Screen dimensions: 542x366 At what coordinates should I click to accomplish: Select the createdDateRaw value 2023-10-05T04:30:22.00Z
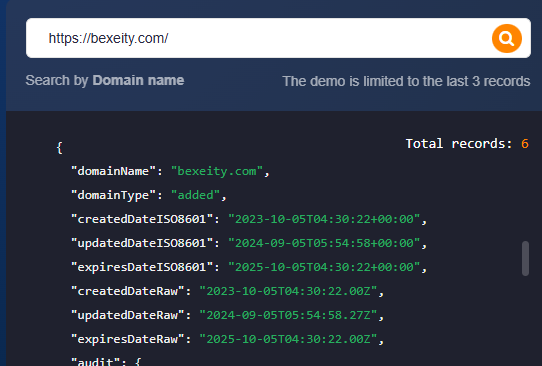(x=288, y=291)
